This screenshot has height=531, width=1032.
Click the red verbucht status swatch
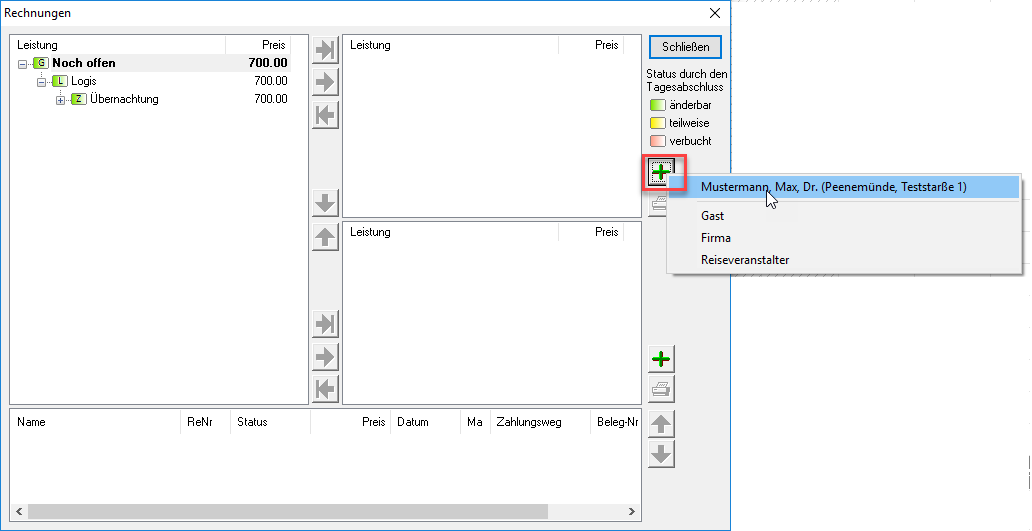[x=657, y=141]
